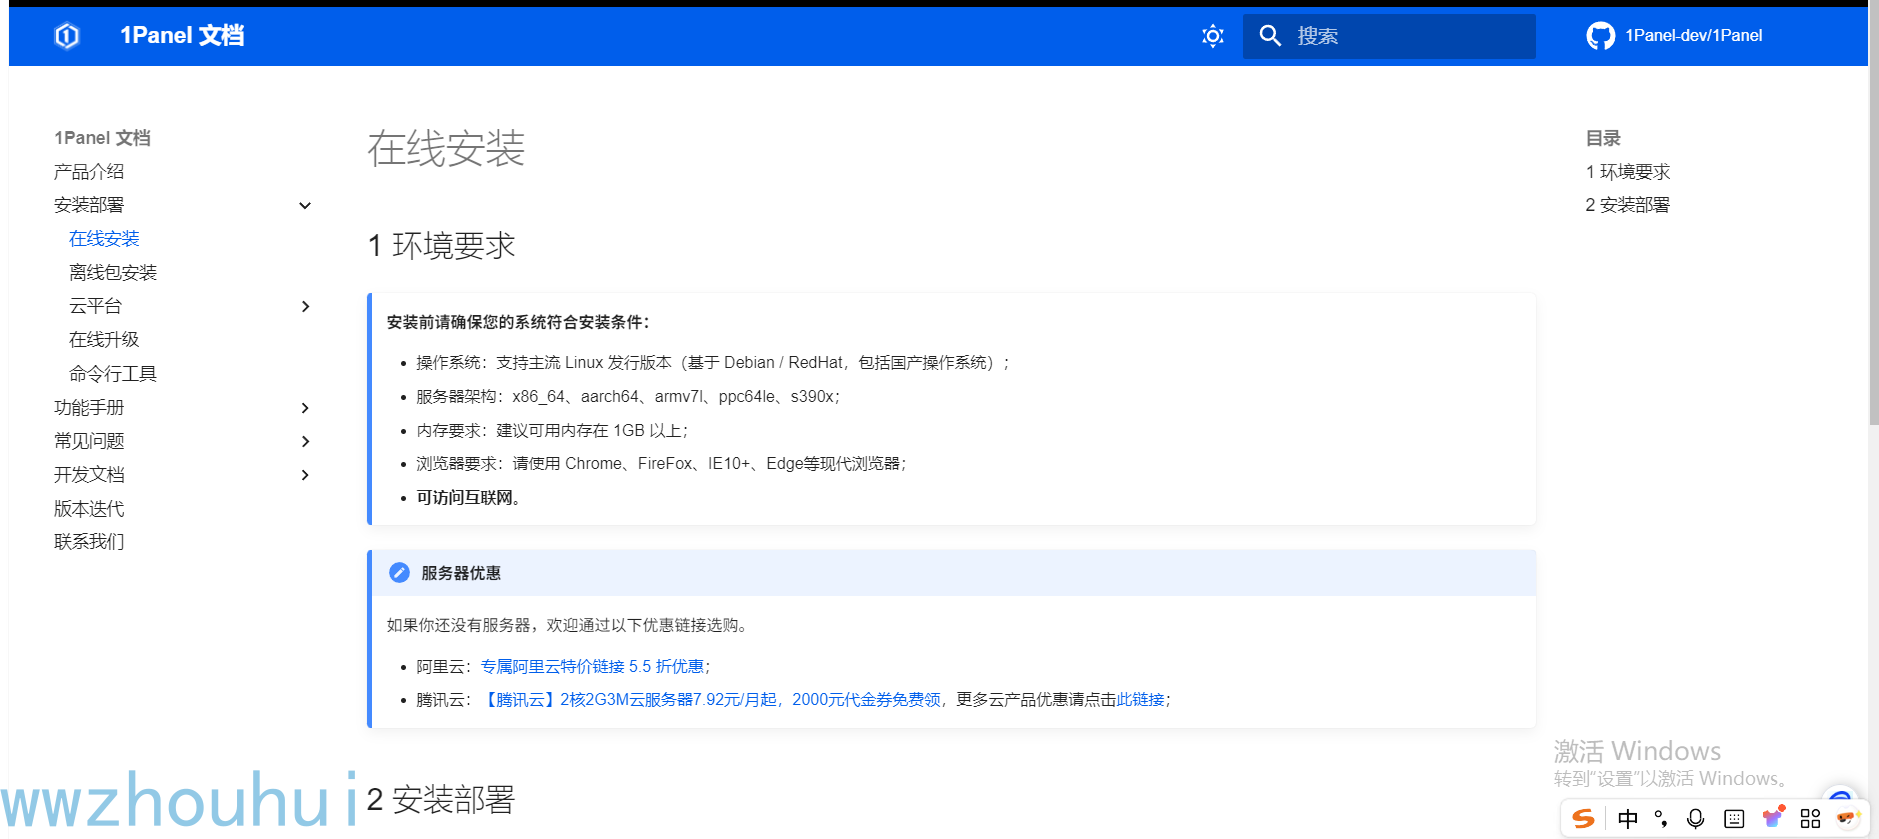Image resolution: width=1879 pixels, height=839 pixels.
Task: Click the 内存要求 requirement line
Action: point(552,431)
